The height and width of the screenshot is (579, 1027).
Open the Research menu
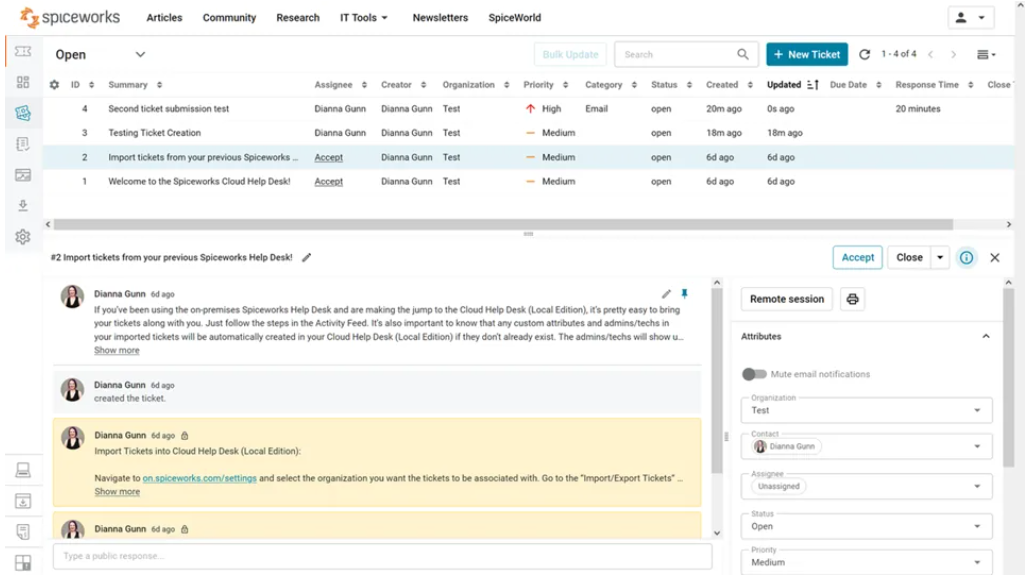pyautogui.click(x=298, y=18)
